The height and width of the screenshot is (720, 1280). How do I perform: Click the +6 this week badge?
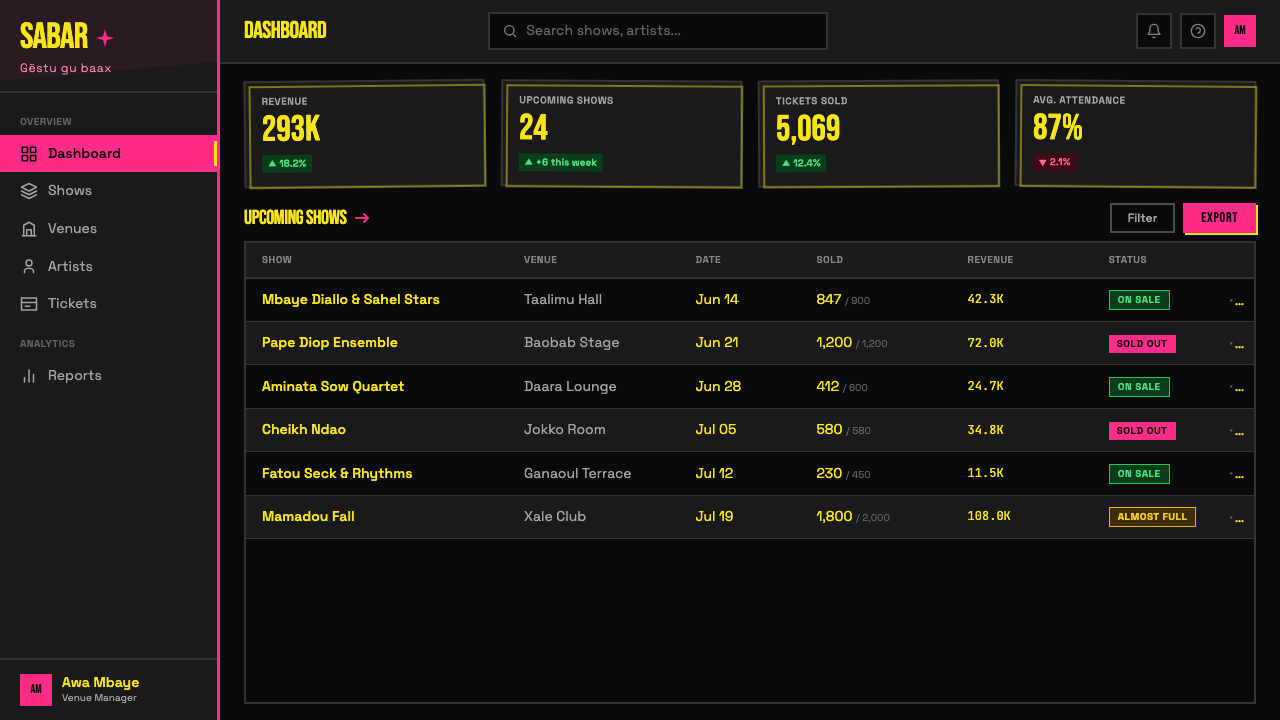(560, 162)
